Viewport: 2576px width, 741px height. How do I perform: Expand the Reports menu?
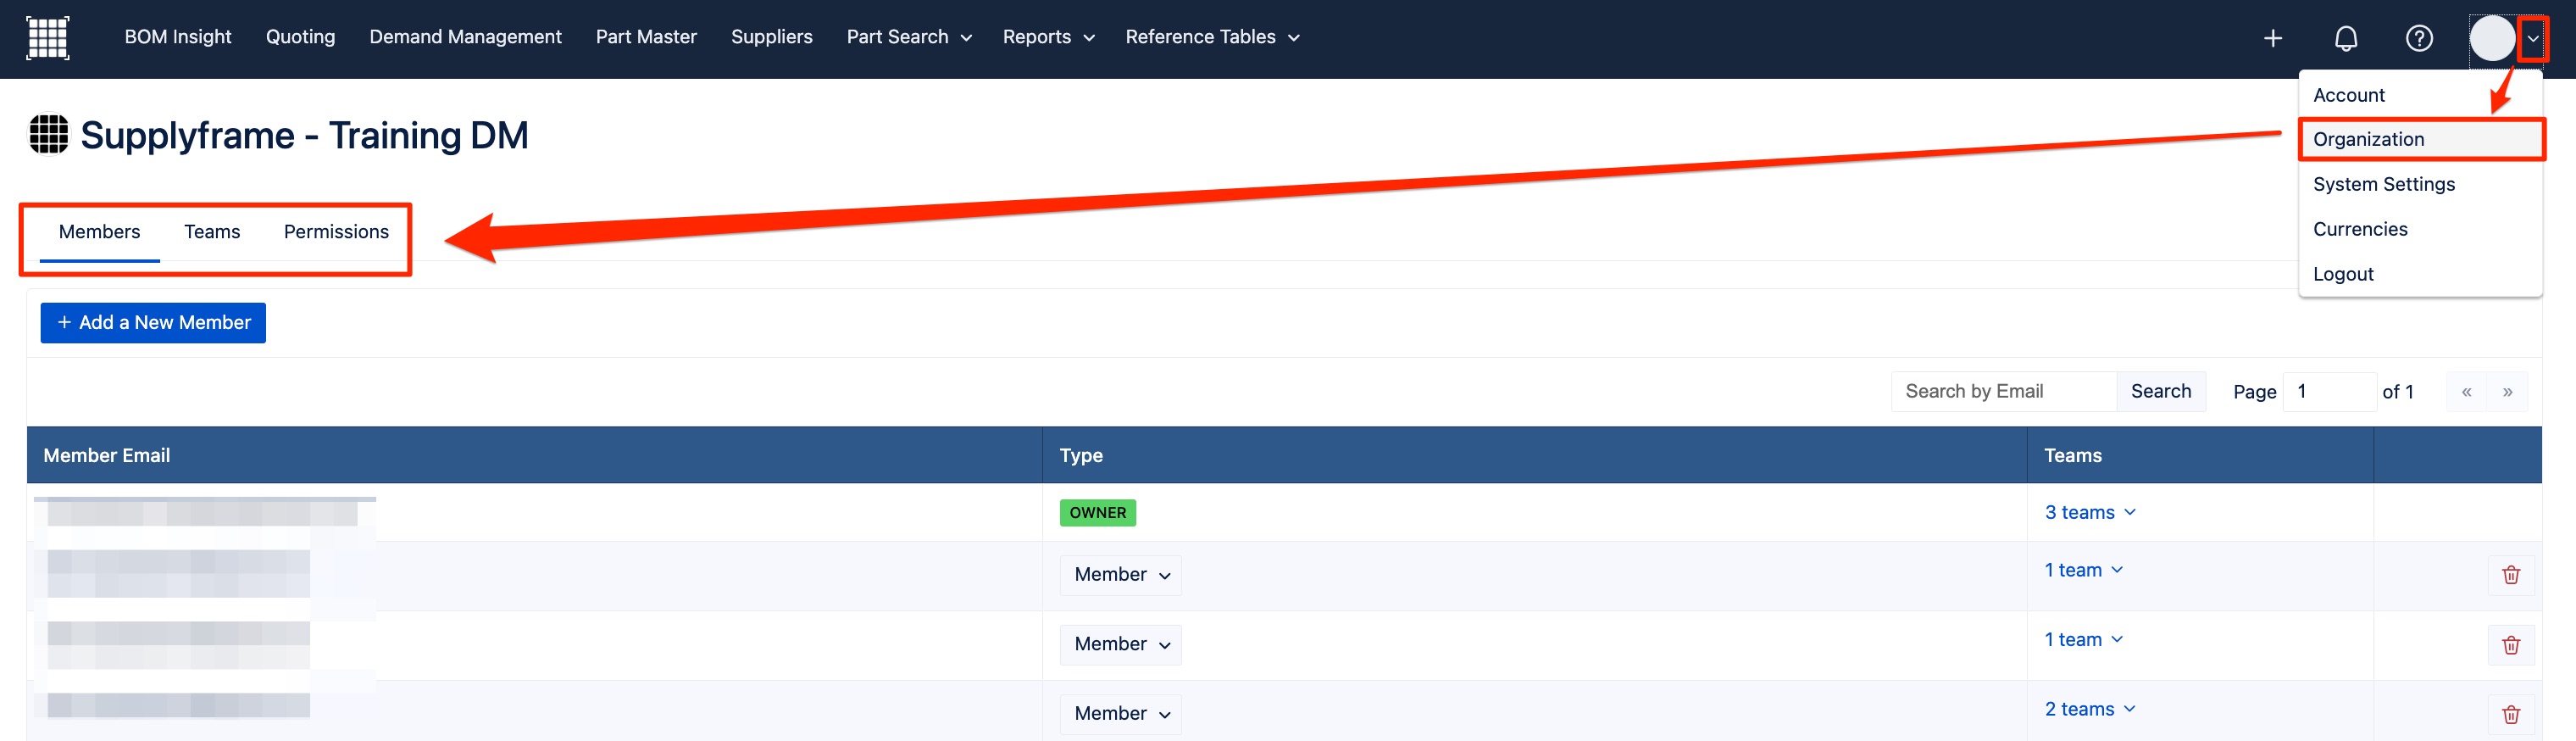coord(1048,37)
